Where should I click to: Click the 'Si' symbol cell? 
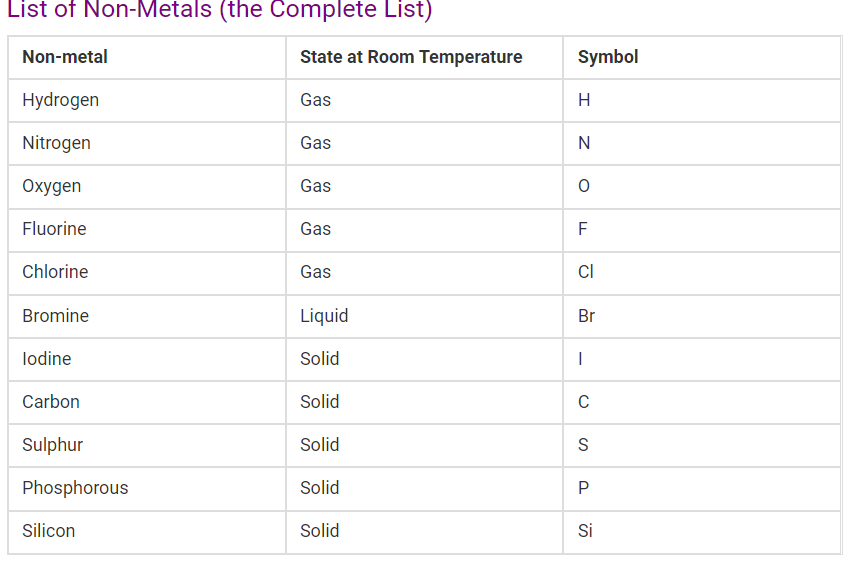point(585,531)
